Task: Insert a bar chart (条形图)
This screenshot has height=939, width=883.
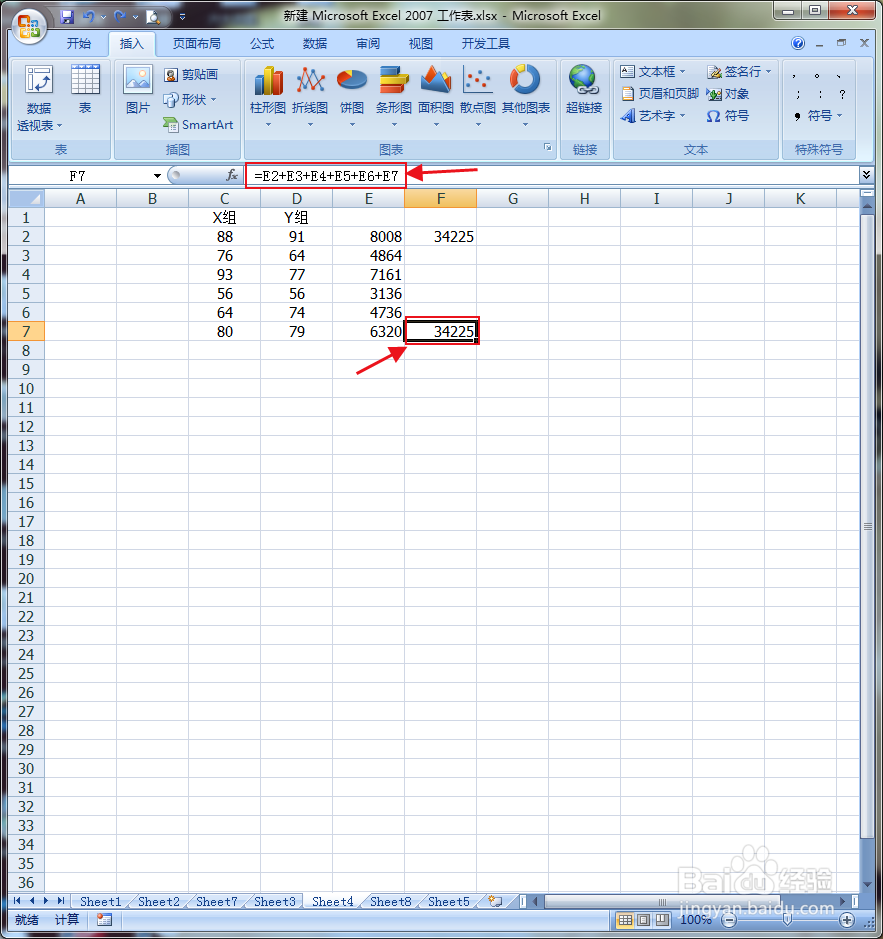Action: point(394,97)
